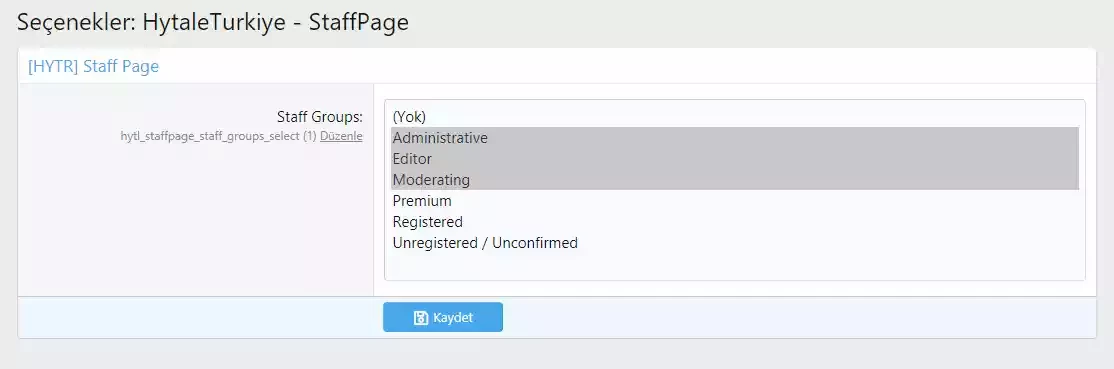
Task: Select the Registered group option
Action: (x=735, y=222)
